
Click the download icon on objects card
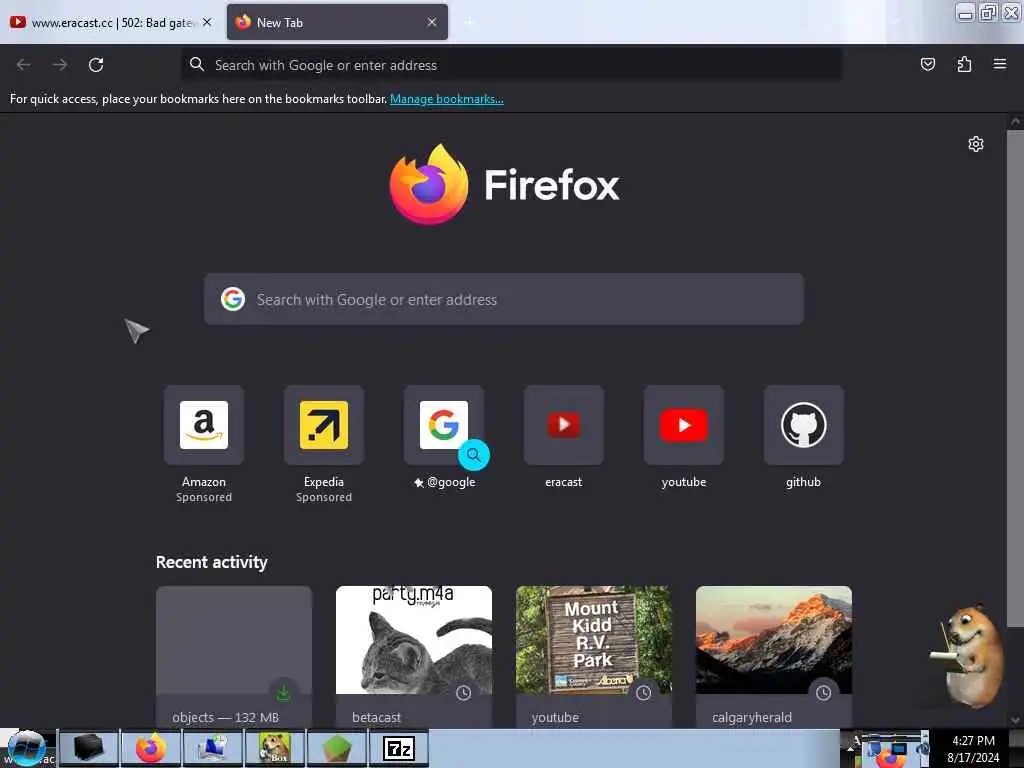(283, 693)
